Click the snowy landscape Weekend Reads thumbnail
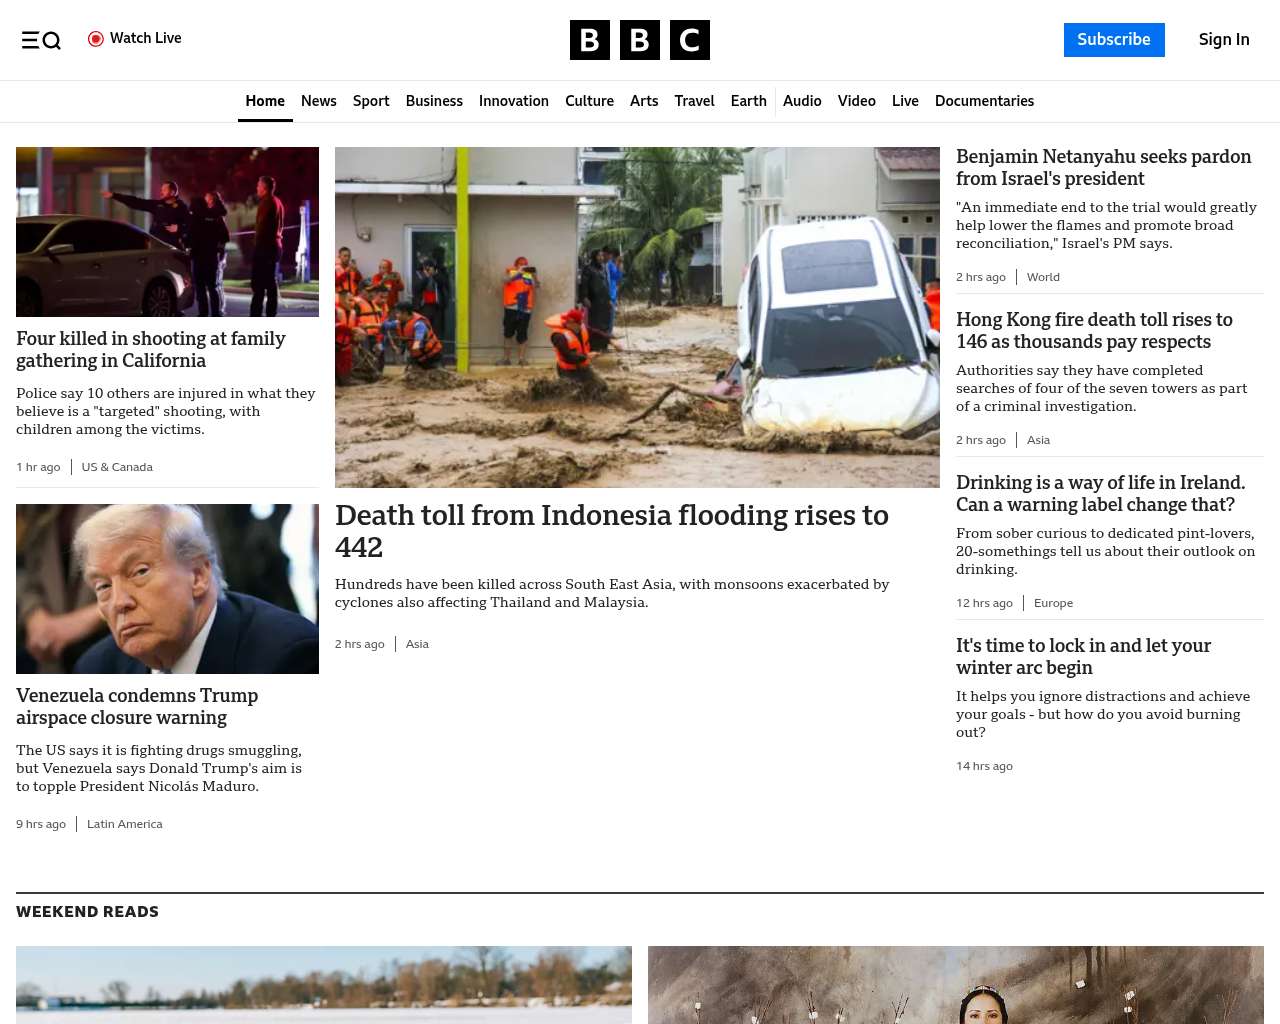Viewport: 1280px width, 1024px height. (x=324, y=985)
